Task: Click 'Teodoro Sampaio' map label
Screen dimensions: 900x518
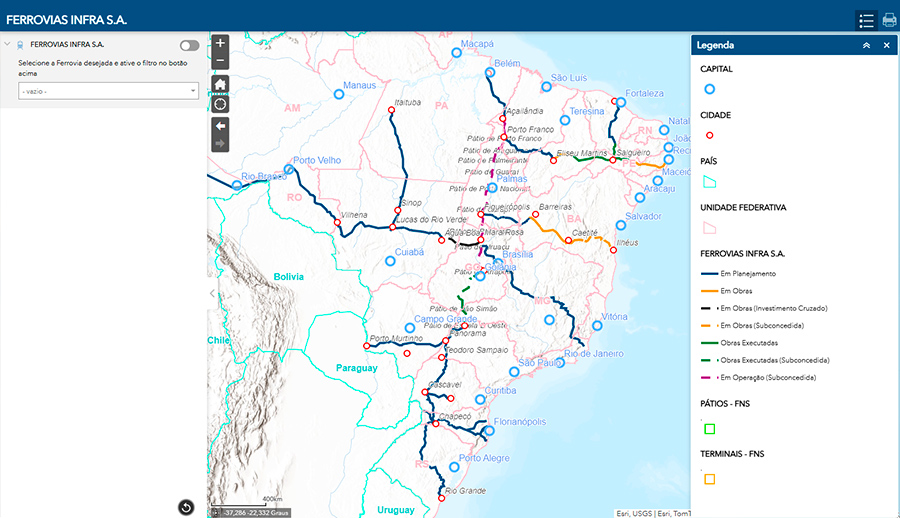Action: pos(477,350)
